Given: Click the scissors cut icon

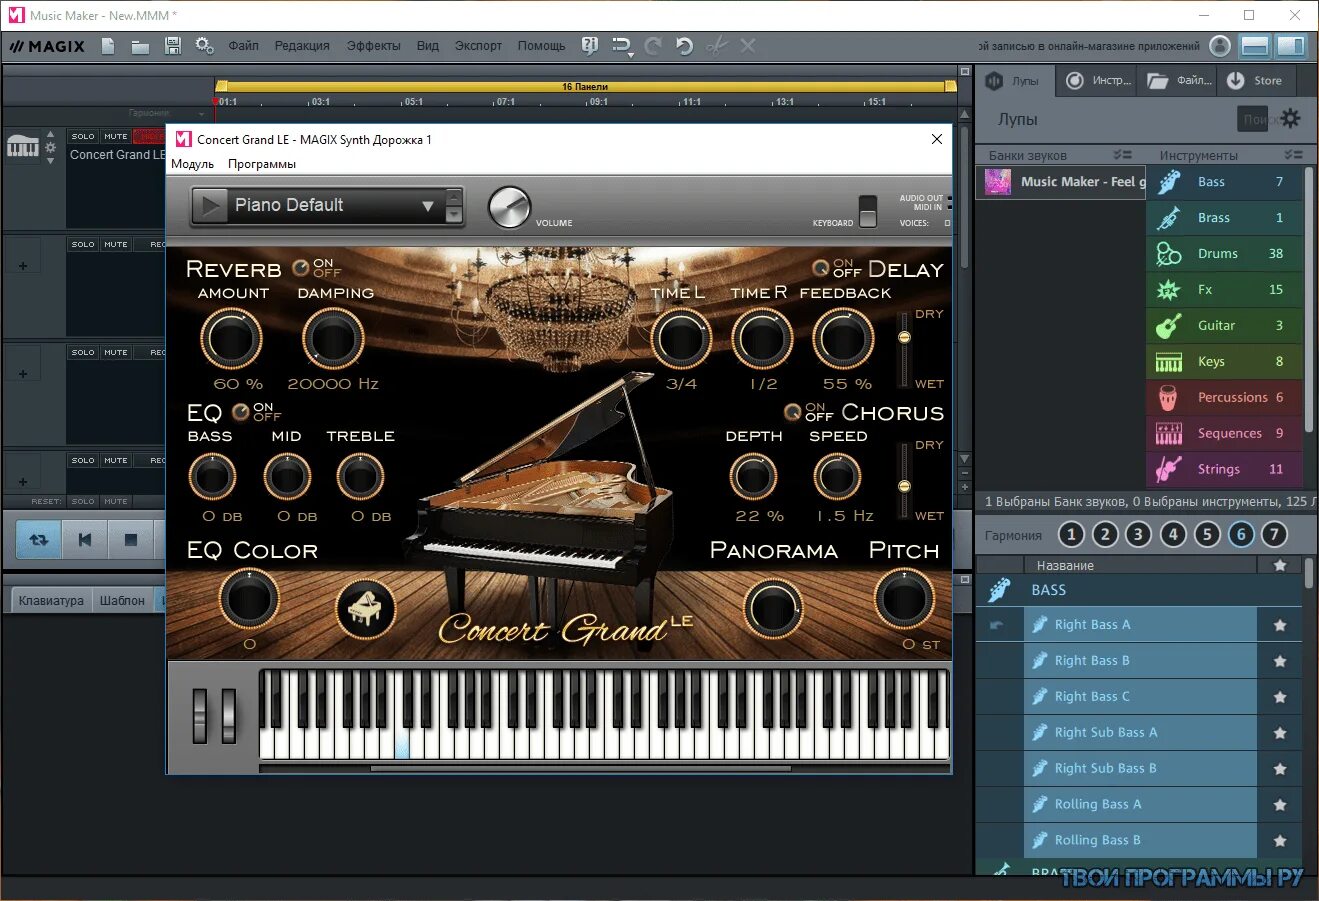Looking at the screenshot, I should point(716,45).
